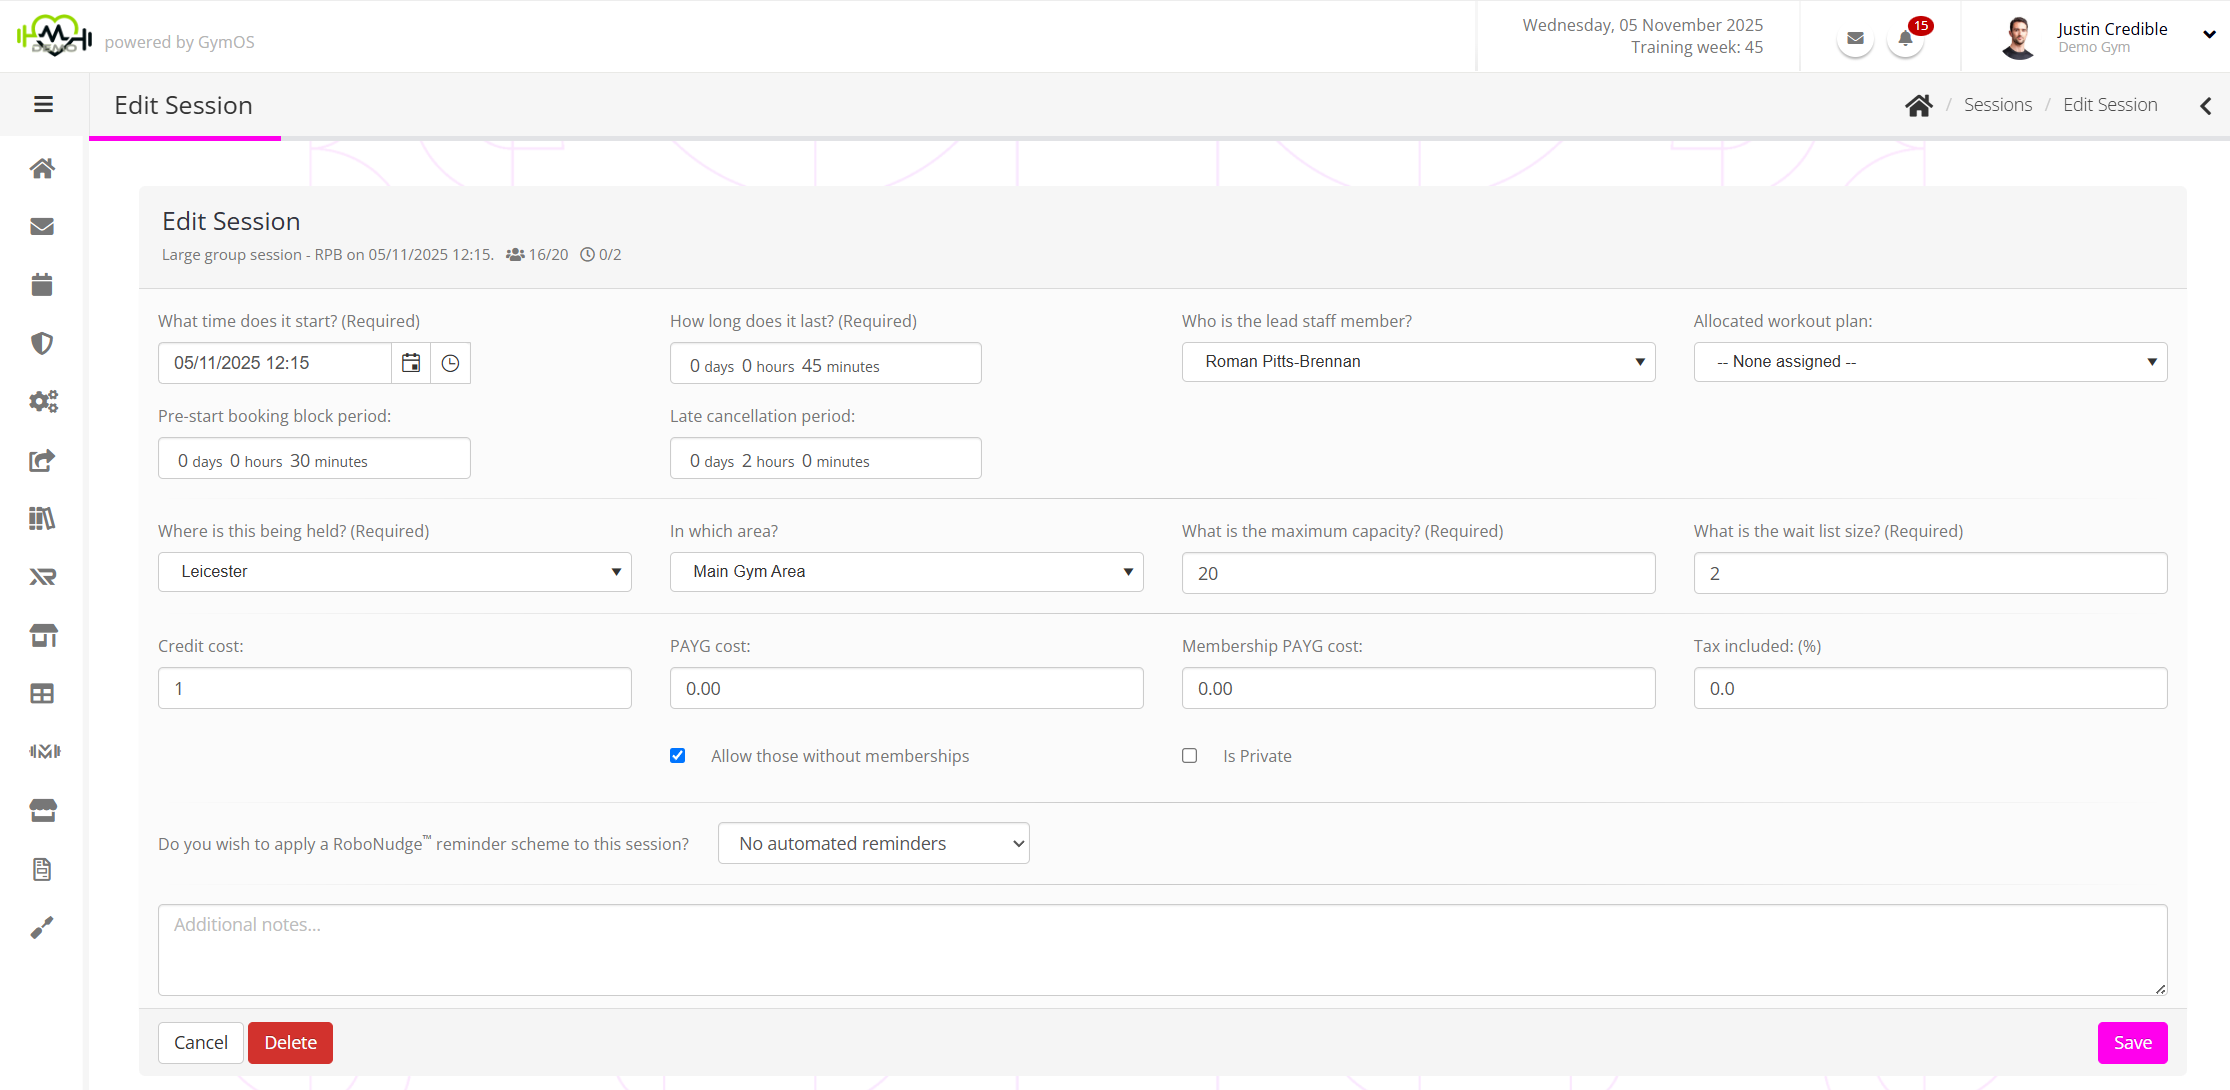Screen dimensions: 2230x1090
Task: Click the home breadcrumb icon
Action: [x=1918, y=105]
